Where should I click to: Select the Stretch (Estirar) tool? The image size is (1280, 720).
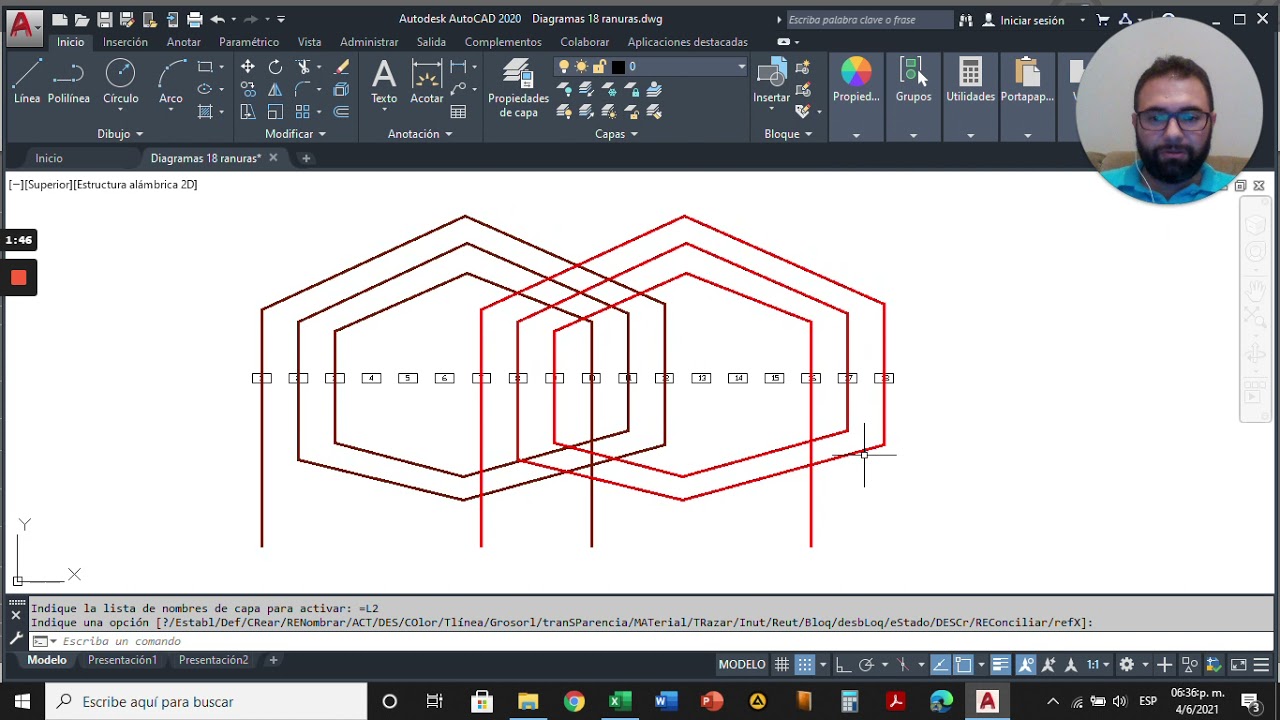(x=247, y=112)
